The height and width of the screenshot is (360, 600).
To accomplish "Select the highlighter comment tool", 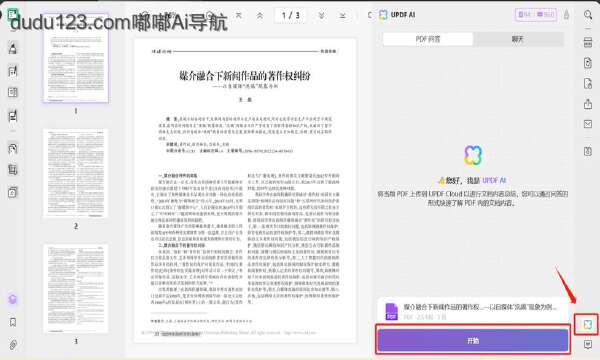I will [x=13, y=48].
